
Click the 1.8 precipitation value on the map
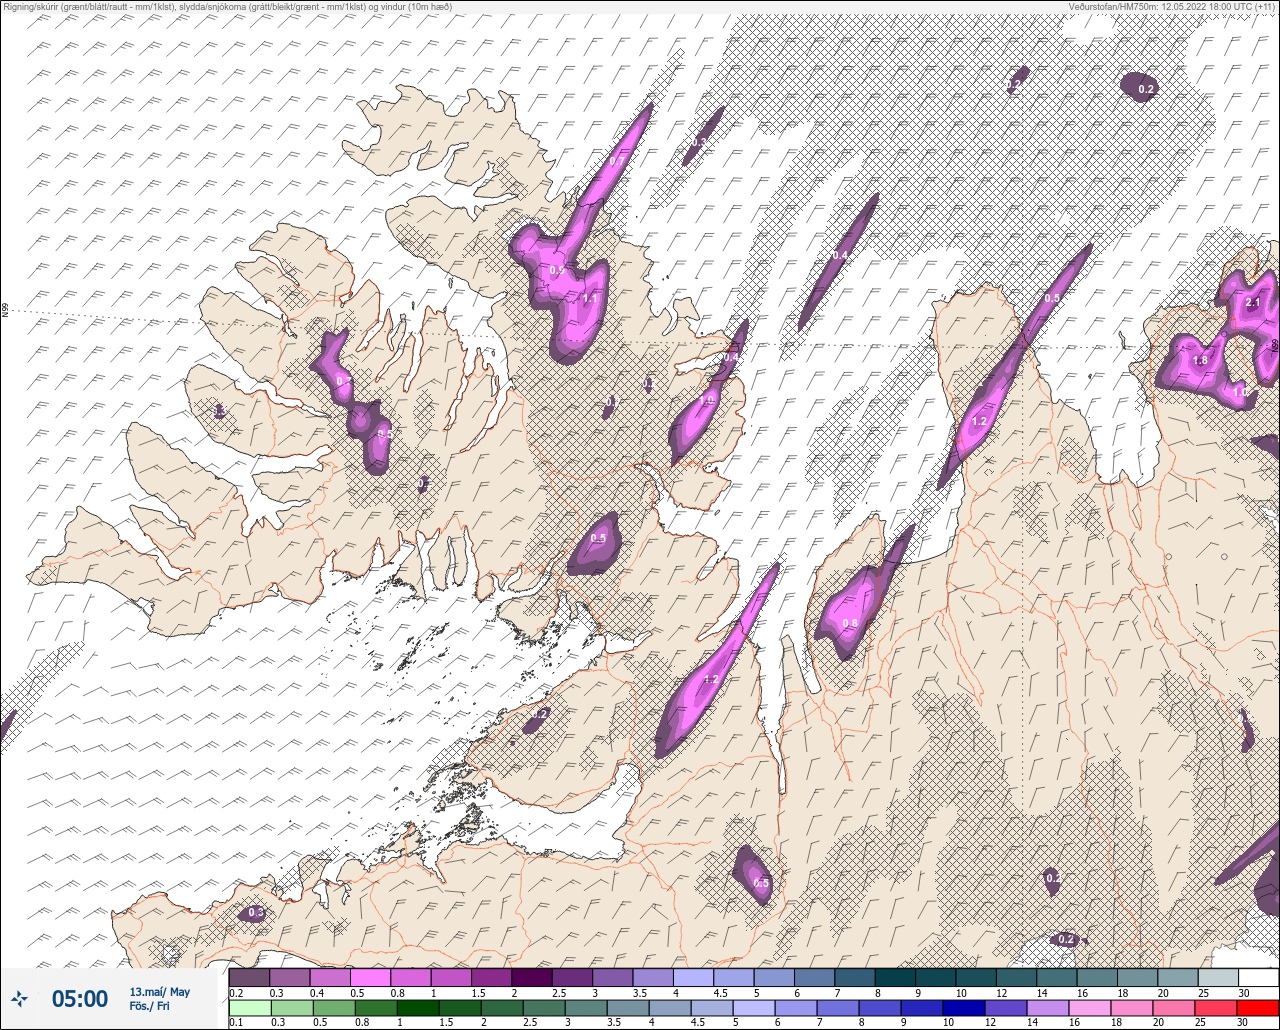pos(1201,361)
